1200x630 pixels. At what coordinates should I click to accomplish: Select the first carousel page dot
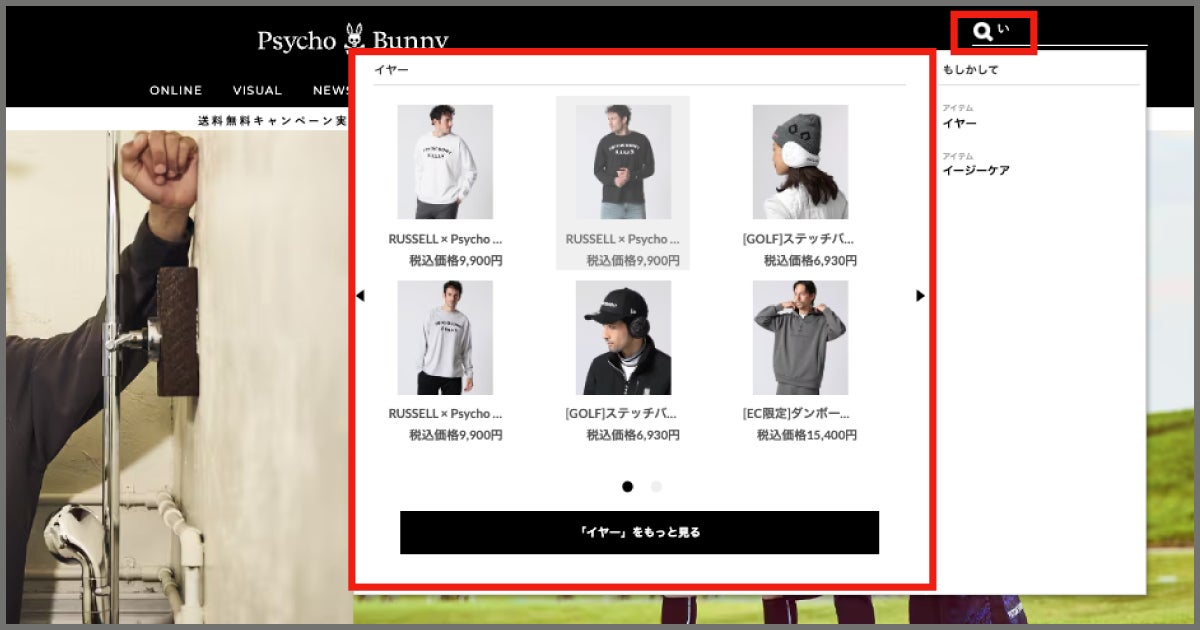(627, 487)
